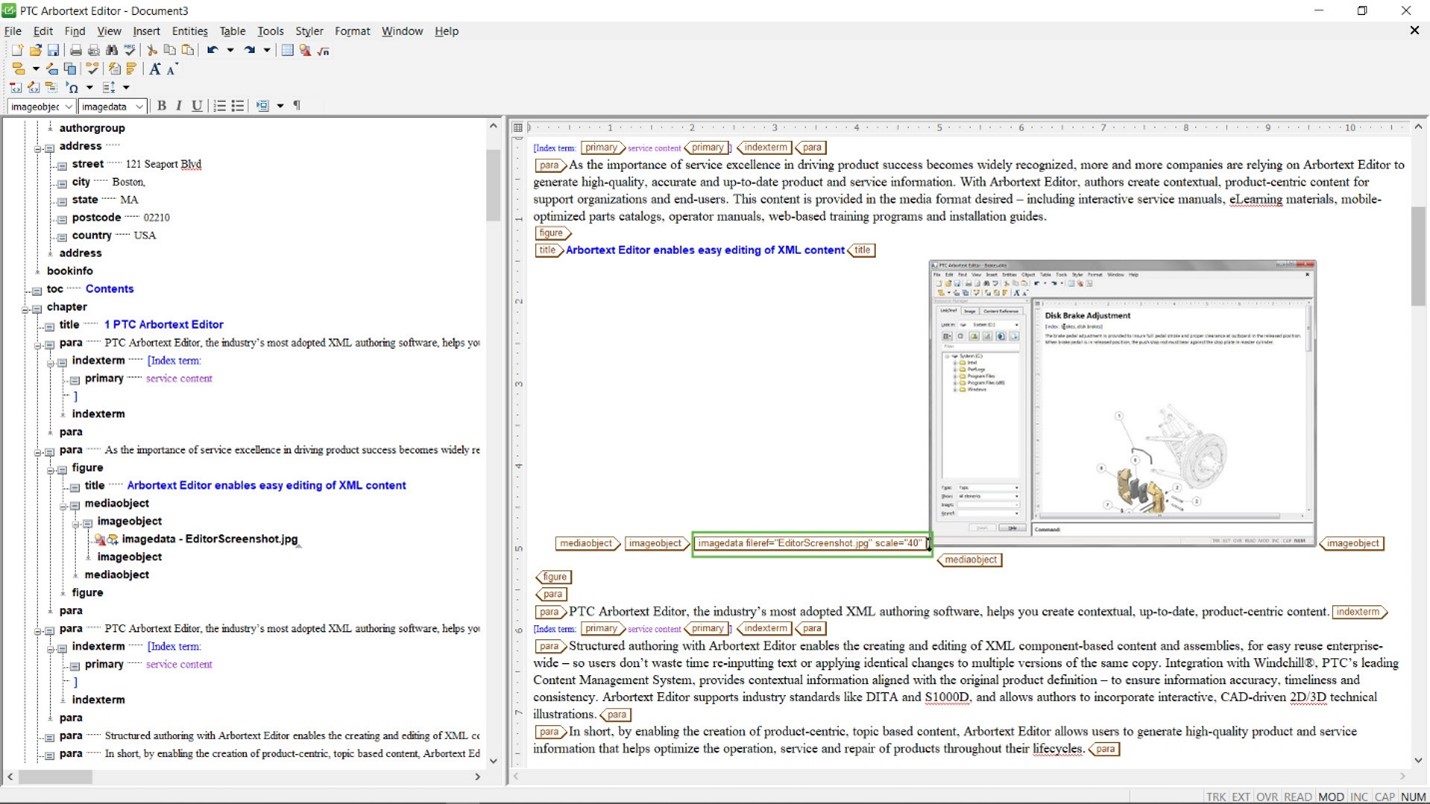
Task: Collapse the chapter node in the tree
Action: point(25,308)
